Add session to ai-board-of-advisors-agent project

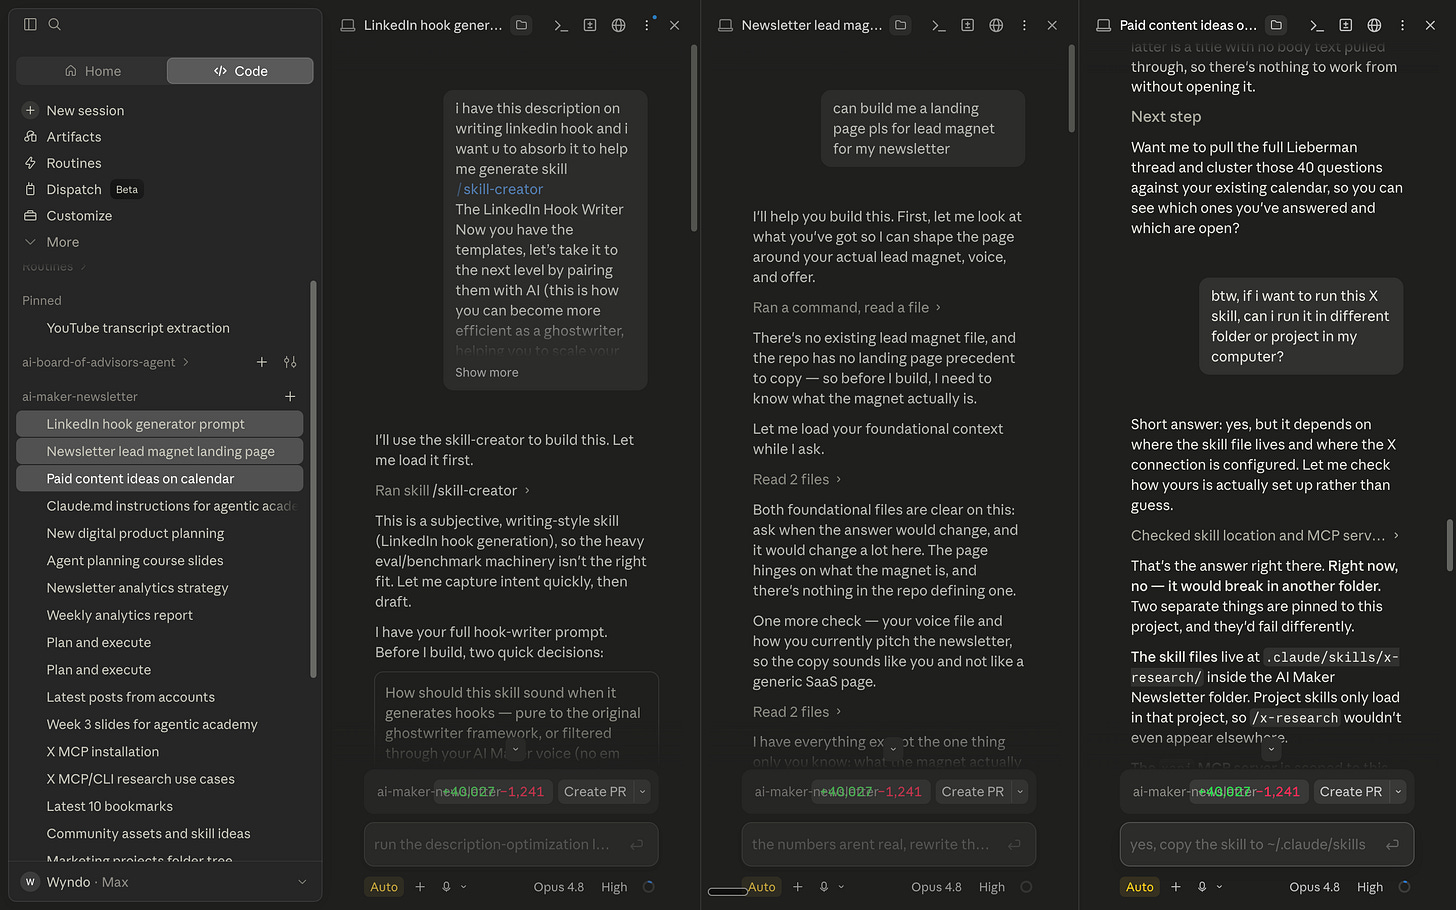coord(262,362)
